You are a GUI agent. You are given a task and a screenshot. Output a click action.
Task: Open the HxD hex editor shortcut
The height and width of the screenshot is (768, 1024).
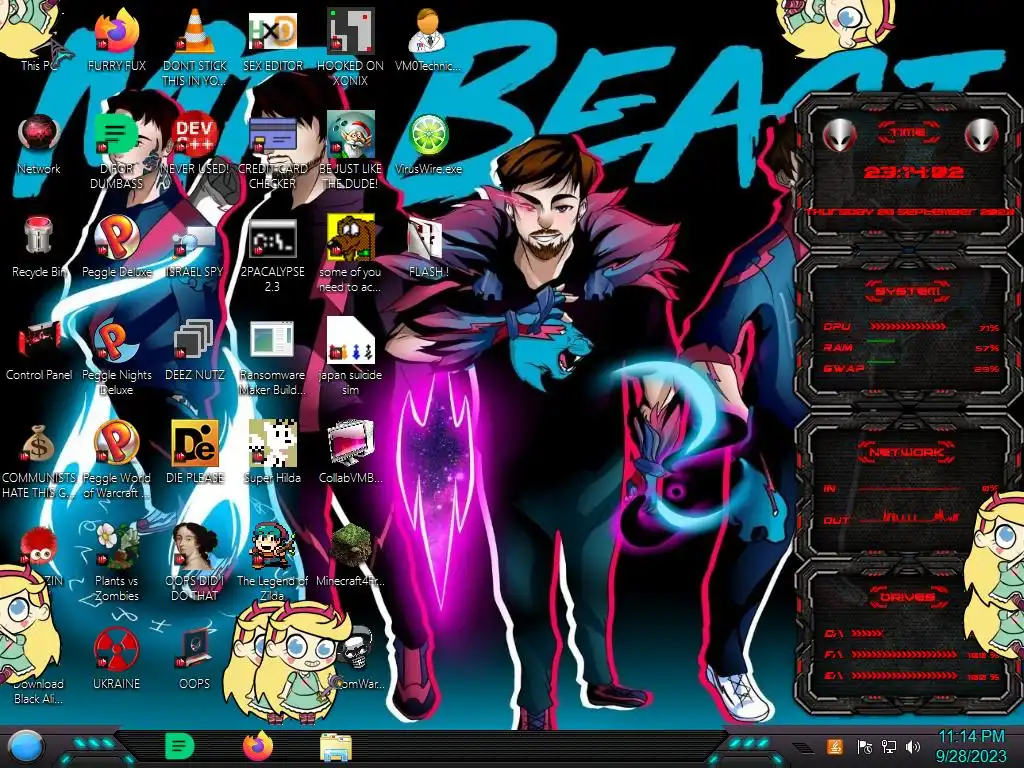272,39
